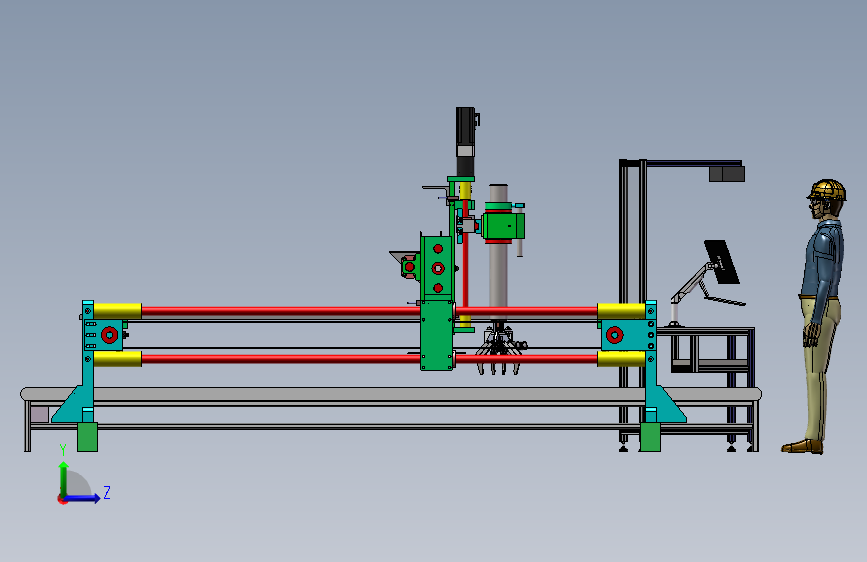The width and height of the screenshot is (867, 562).
Task: Click the green Y axis arrow of the triad
Action: (x=64, y=479)
